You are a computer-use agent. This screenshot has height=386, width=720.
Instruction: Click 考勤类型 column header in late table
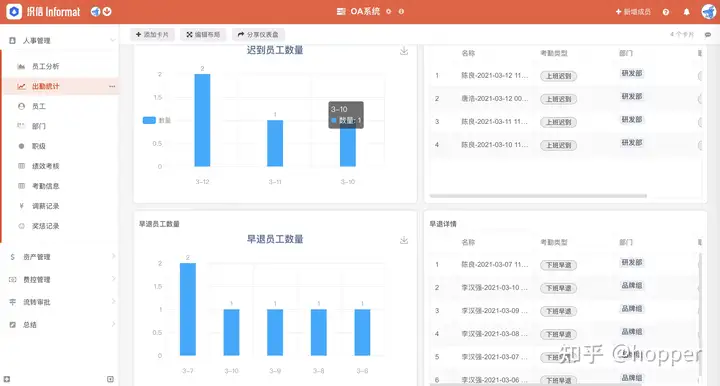[554, 53]
